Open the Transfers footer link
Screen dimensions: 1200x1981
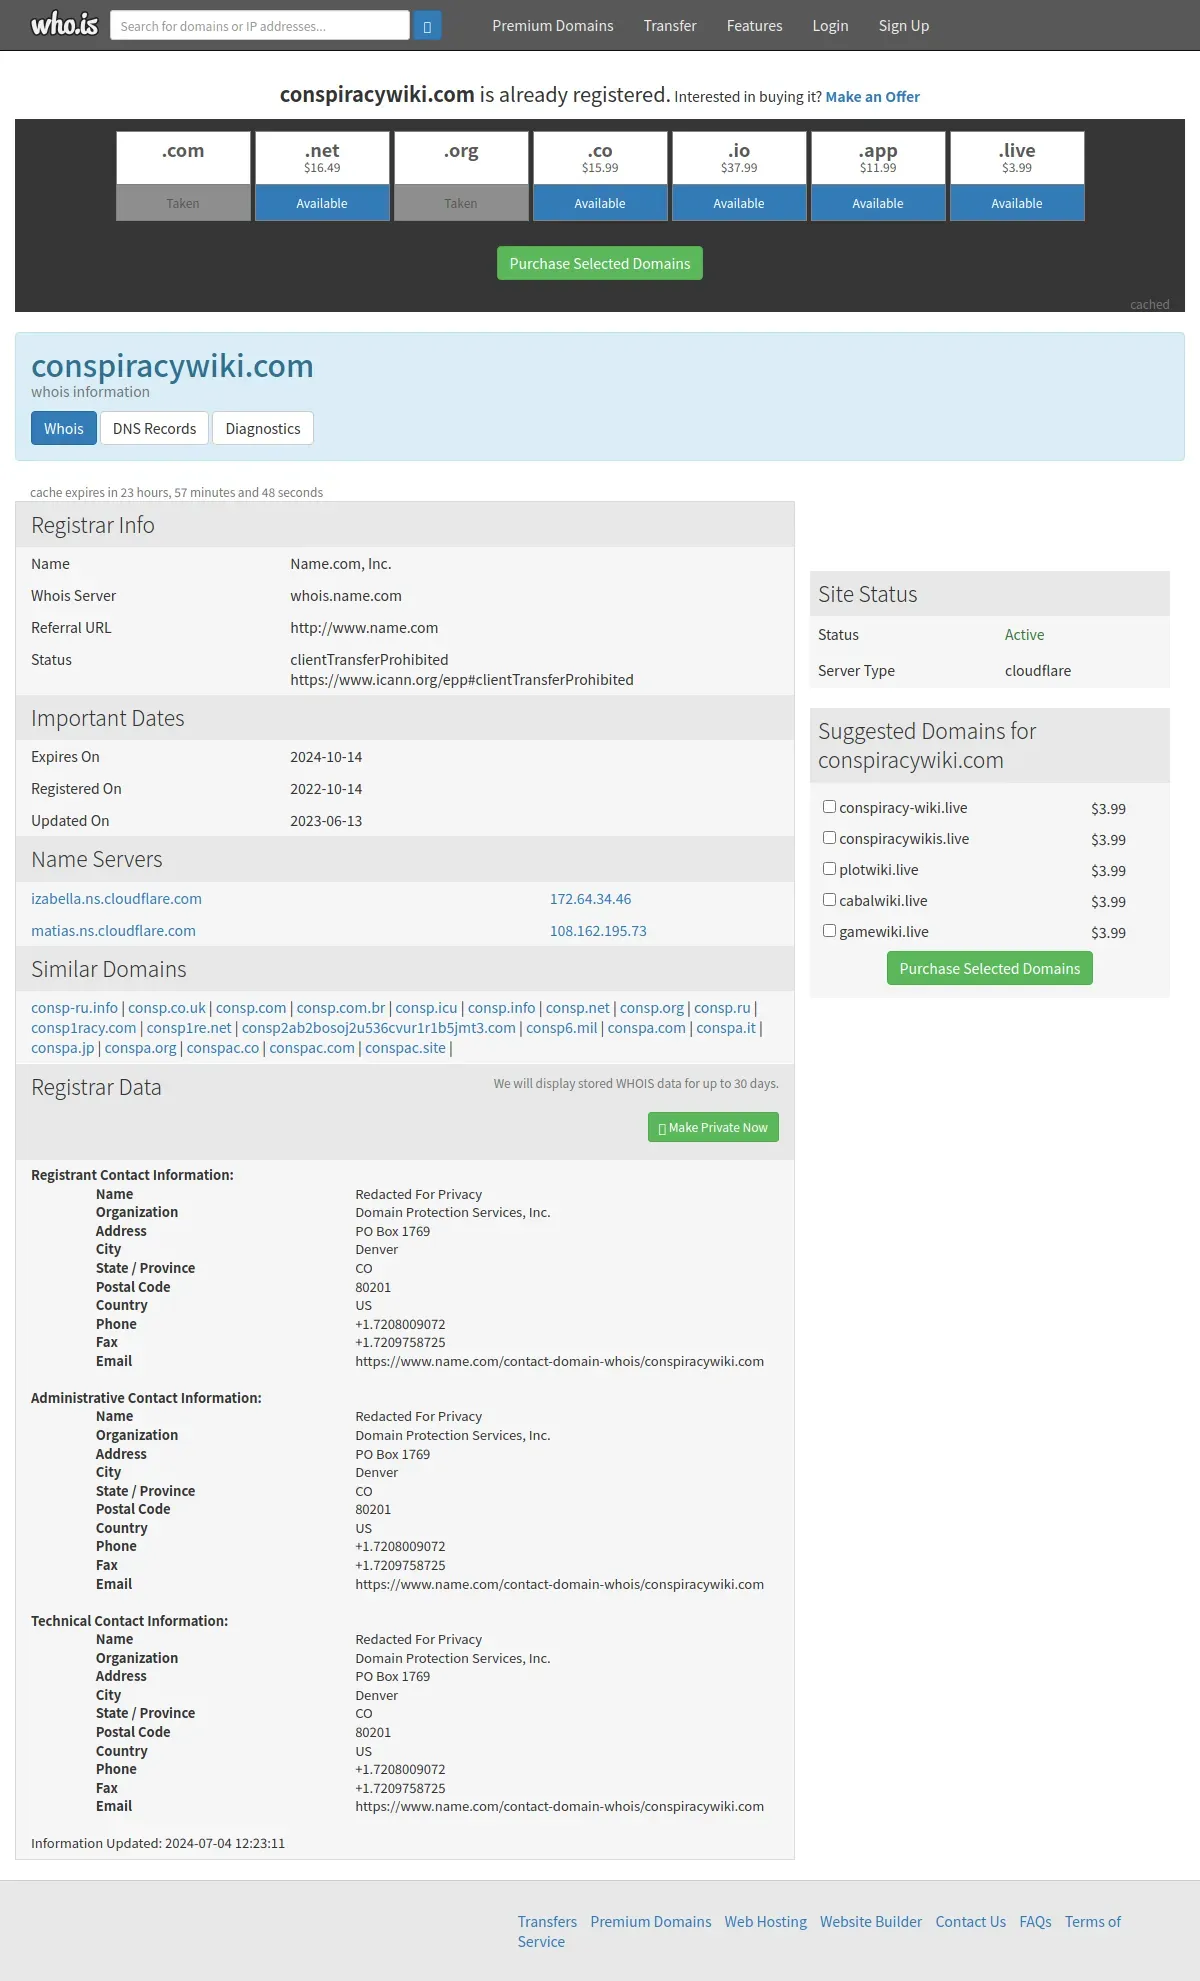tap(547, 1922)
